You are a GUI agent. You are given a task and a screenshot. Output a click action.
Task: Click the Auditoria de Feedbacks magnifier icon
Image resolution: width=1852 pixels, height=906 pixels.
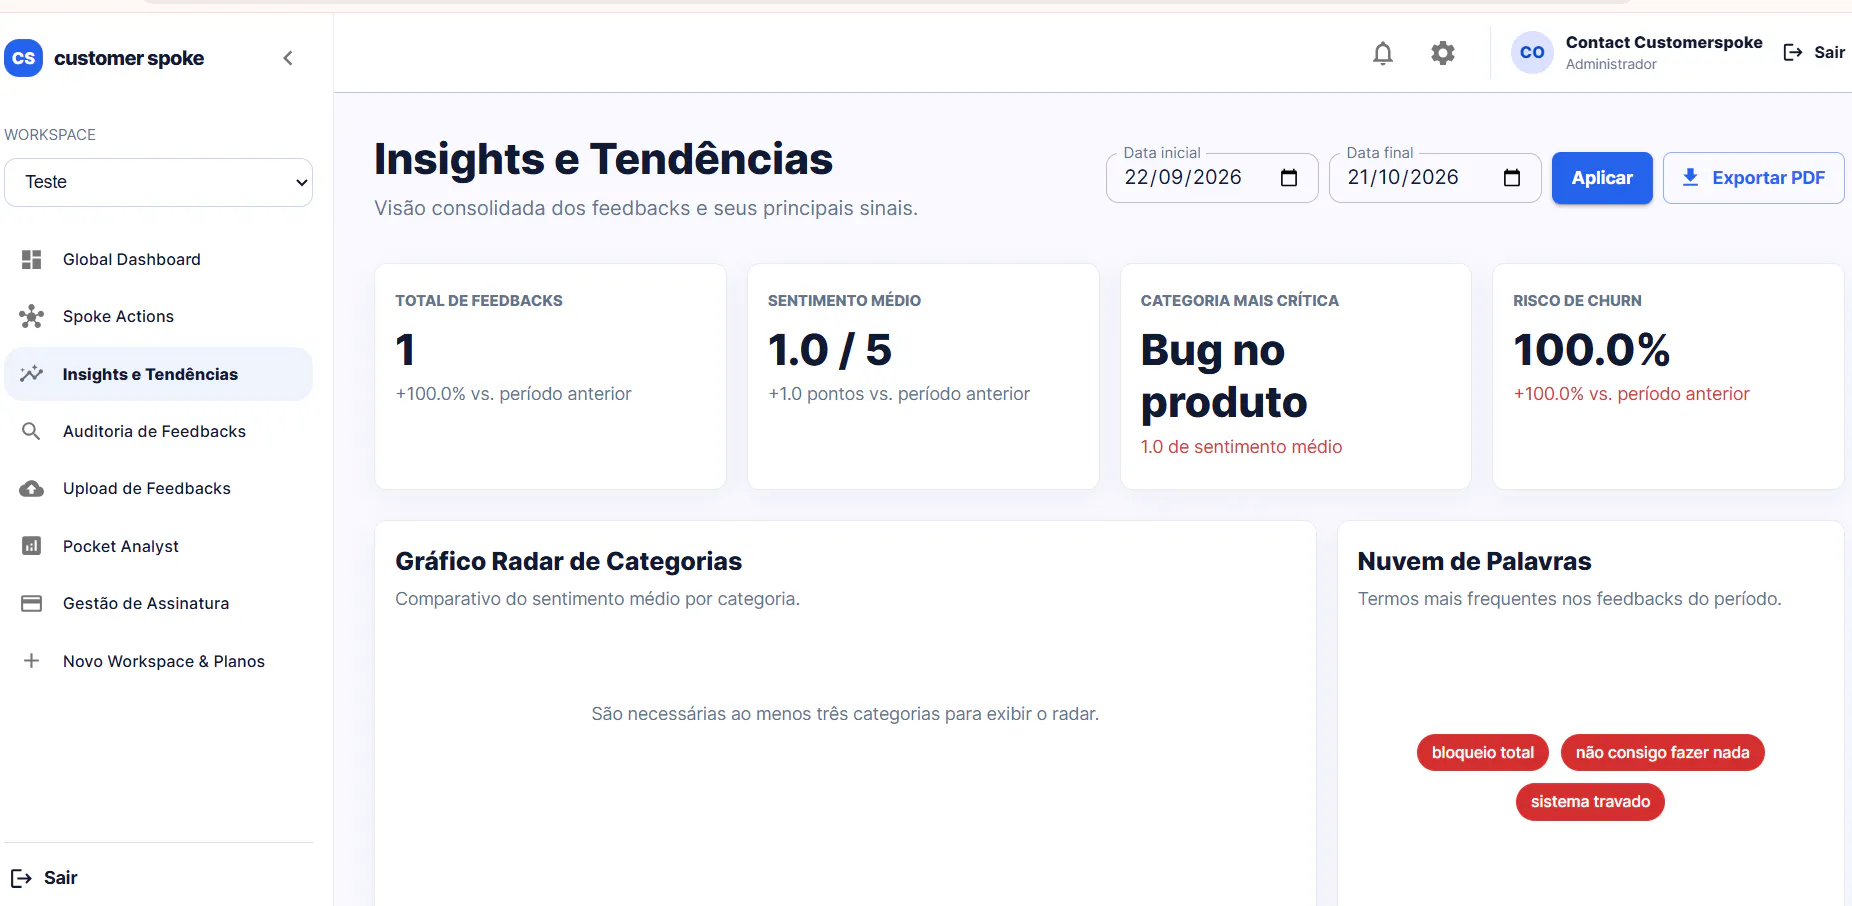coord(32,431)
